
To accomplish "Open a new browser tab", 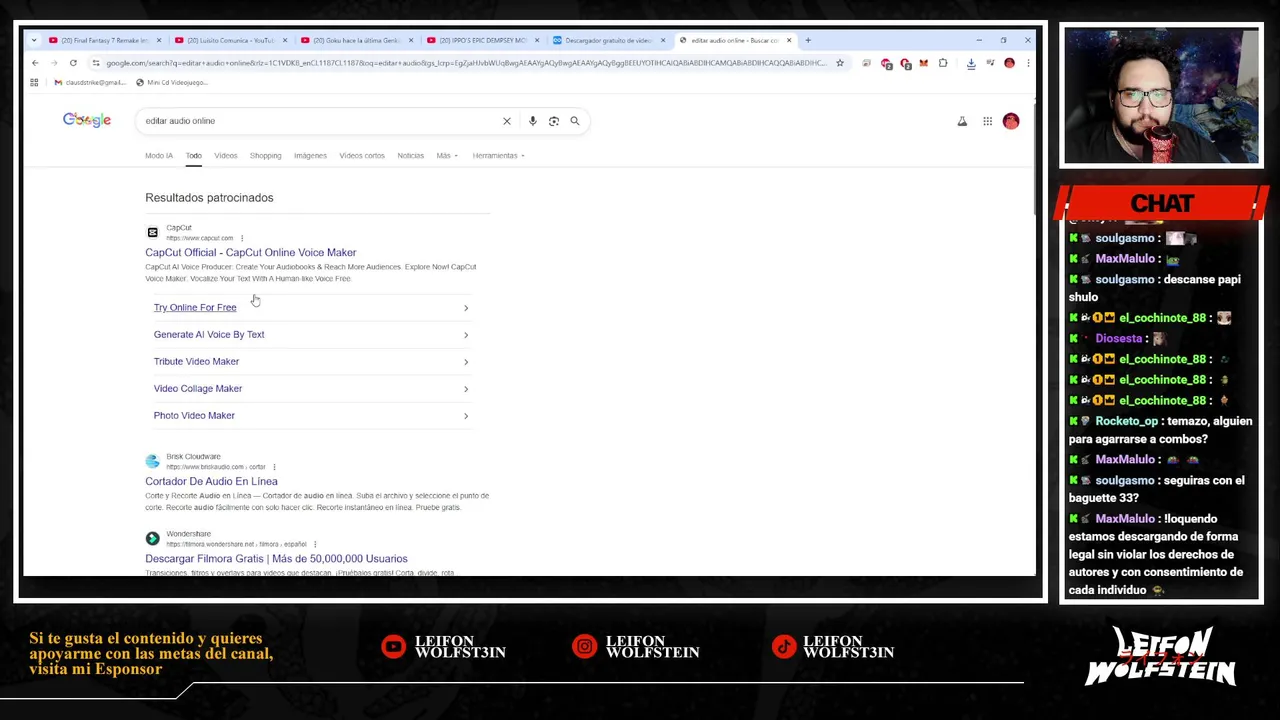I will [808, 40].
